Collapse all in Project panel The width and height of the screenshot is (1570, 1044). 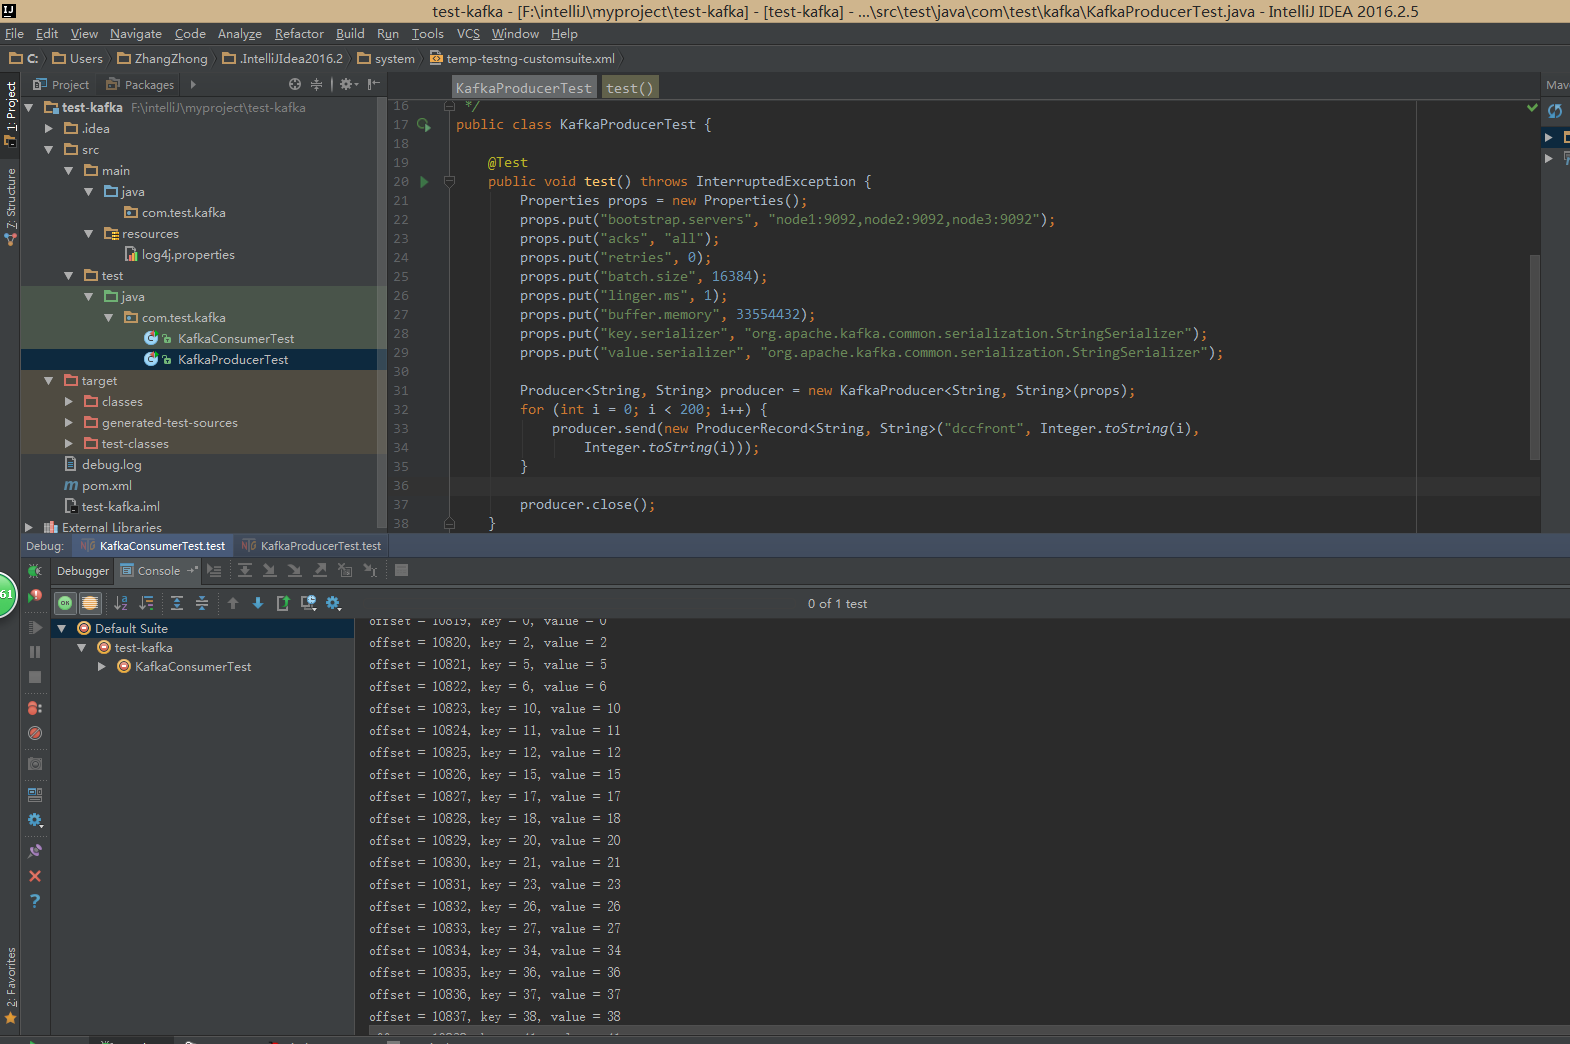click(317, 85)
